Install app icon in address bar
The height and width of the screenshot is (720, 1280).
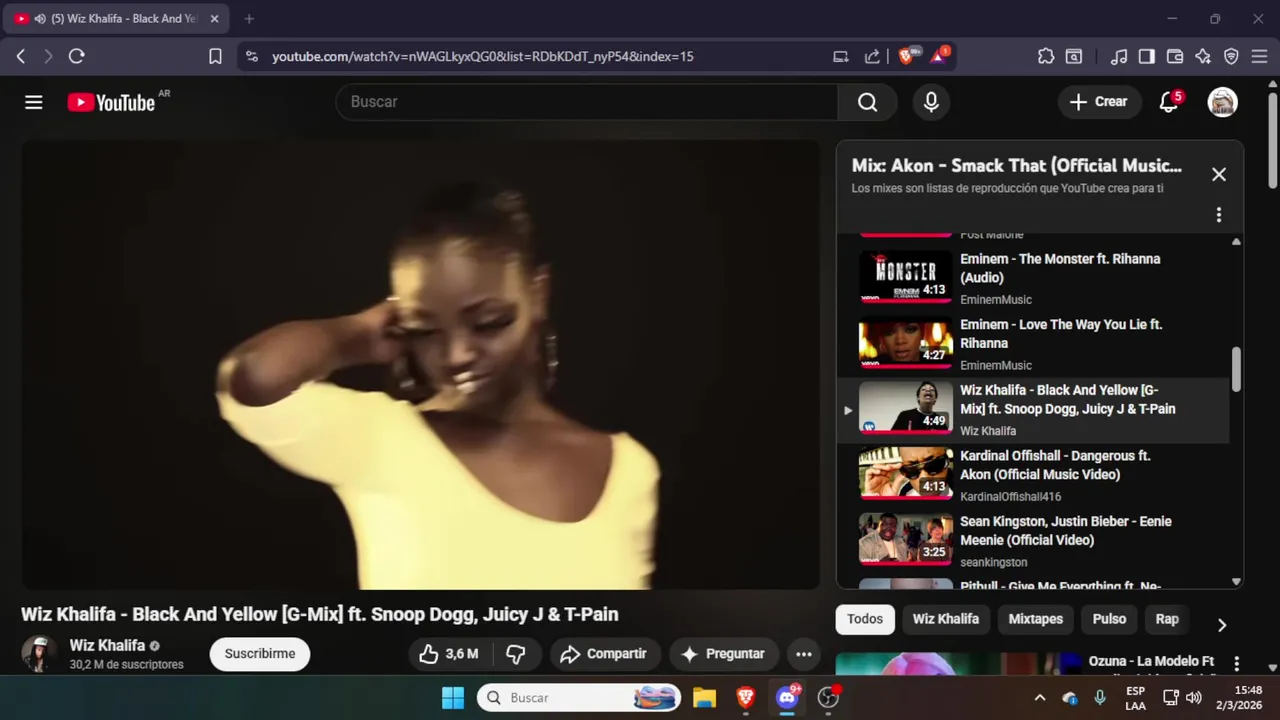[x=841, y=57]
